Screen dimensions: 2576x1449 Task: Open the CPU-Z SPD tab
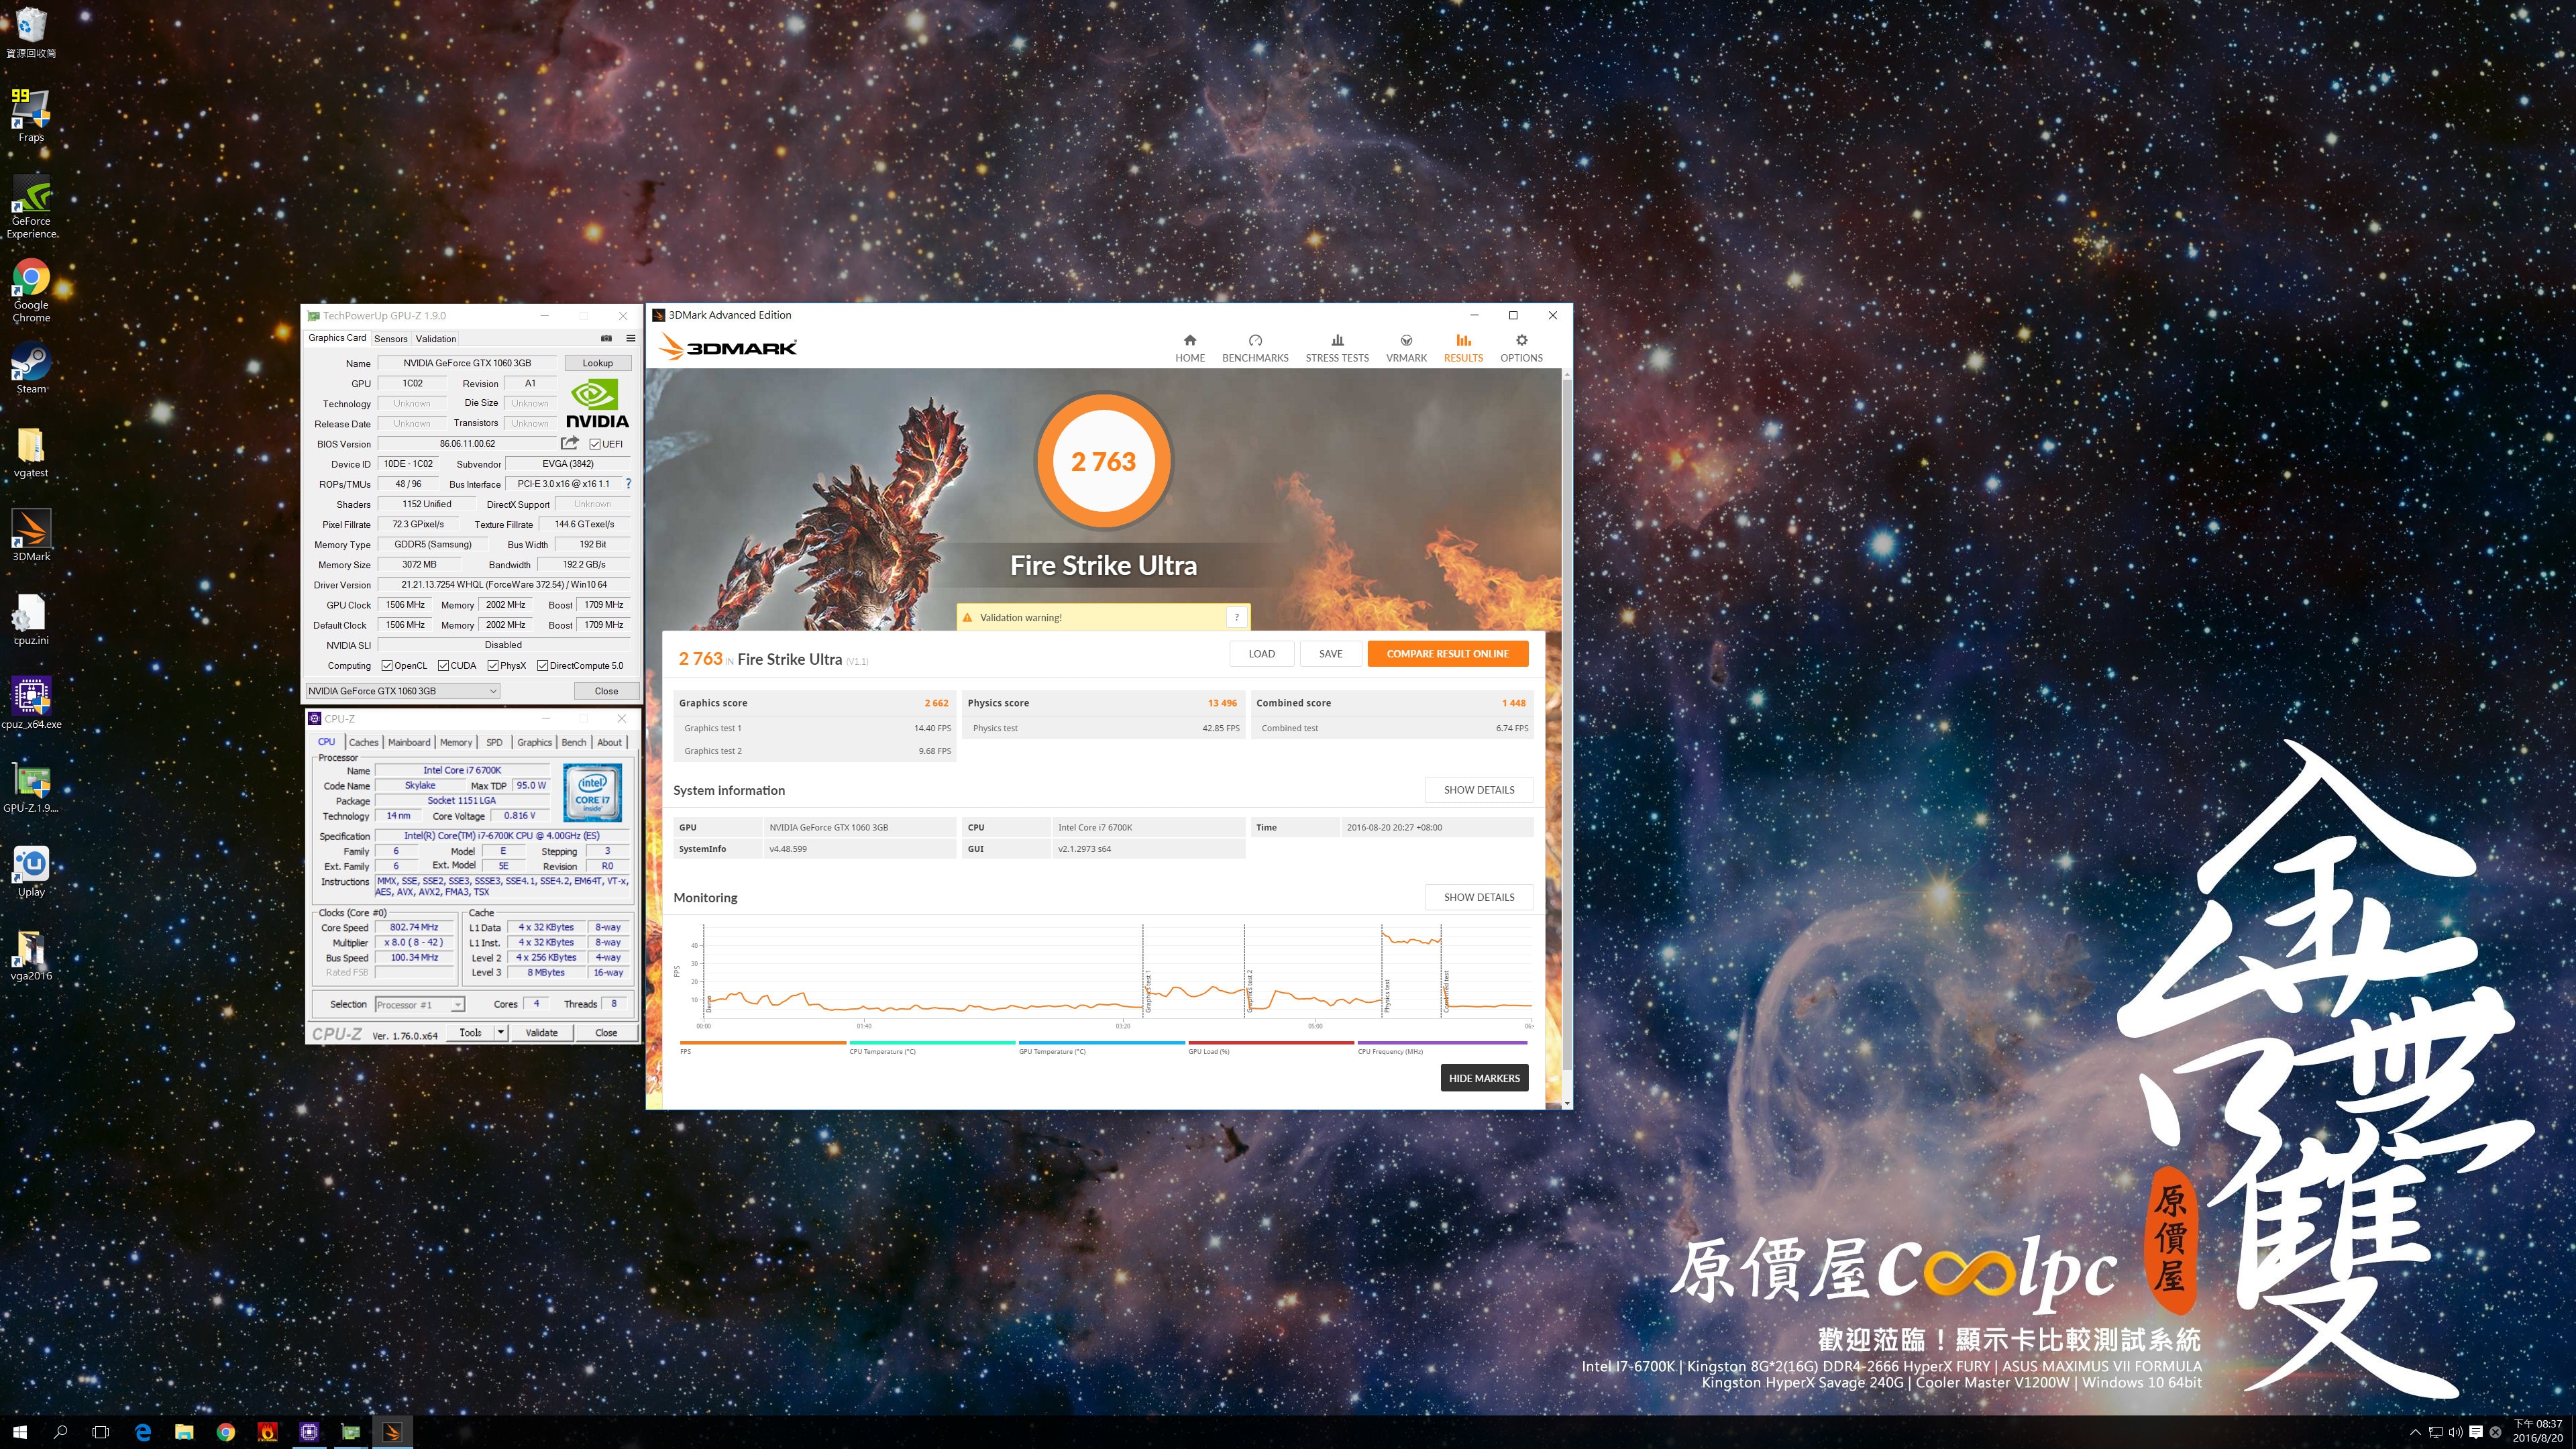[x=494, y=742]
